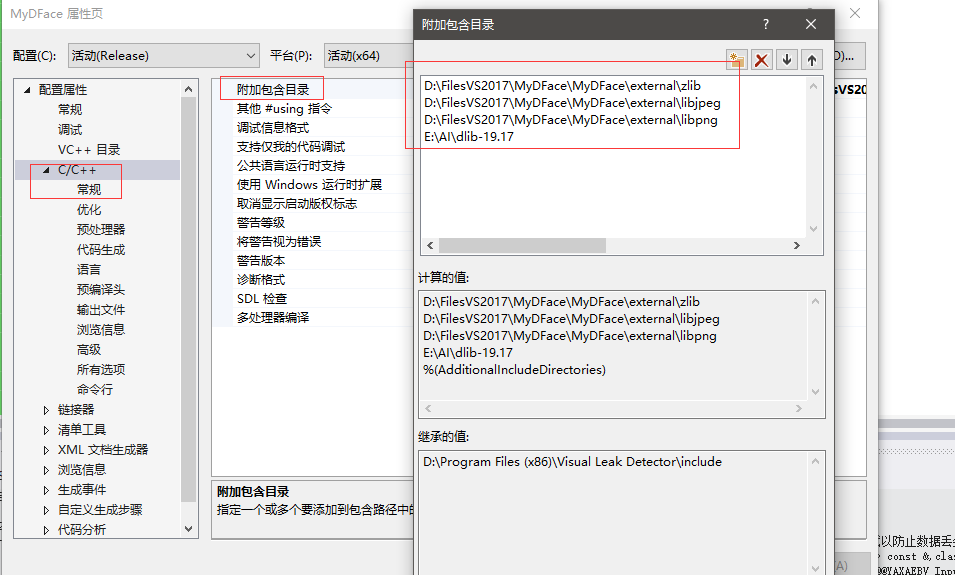Collapse the C/C++ tree node
This screenshot has height=575, width=955.
click(x=46, y=170)
